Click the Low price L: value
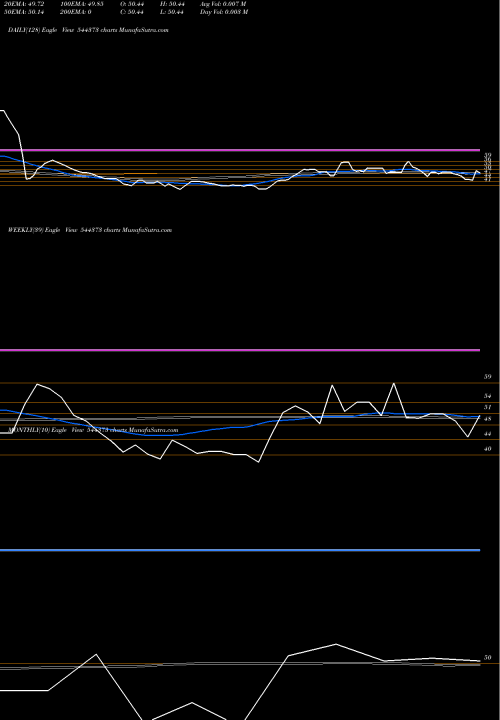 [172, 12]
